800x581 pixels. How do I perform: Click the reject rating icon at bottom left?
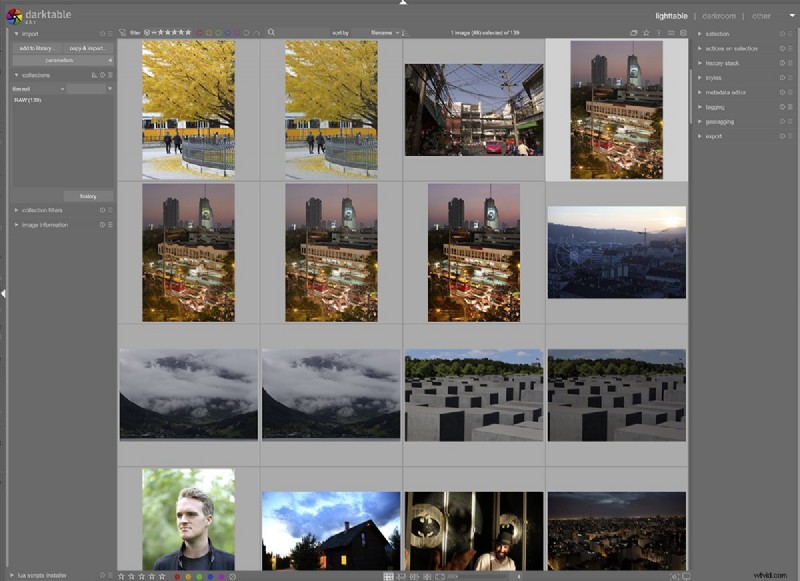pos(103,575)
